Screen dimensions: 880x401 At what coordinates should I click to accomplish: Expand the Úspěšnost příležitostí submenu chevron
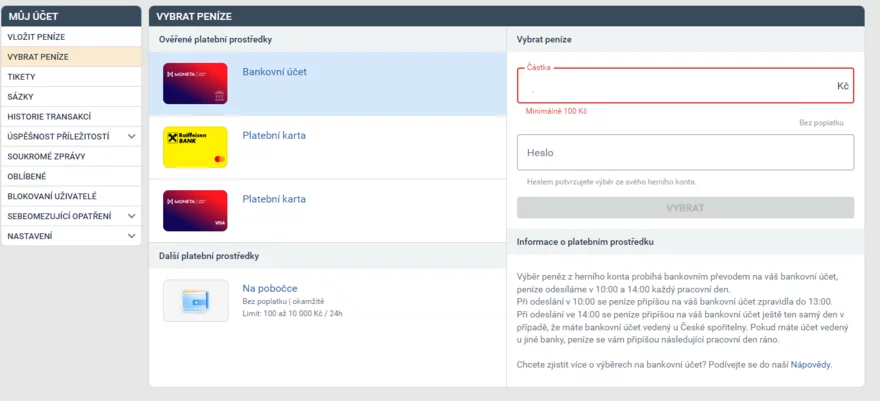tap(131, 136)
